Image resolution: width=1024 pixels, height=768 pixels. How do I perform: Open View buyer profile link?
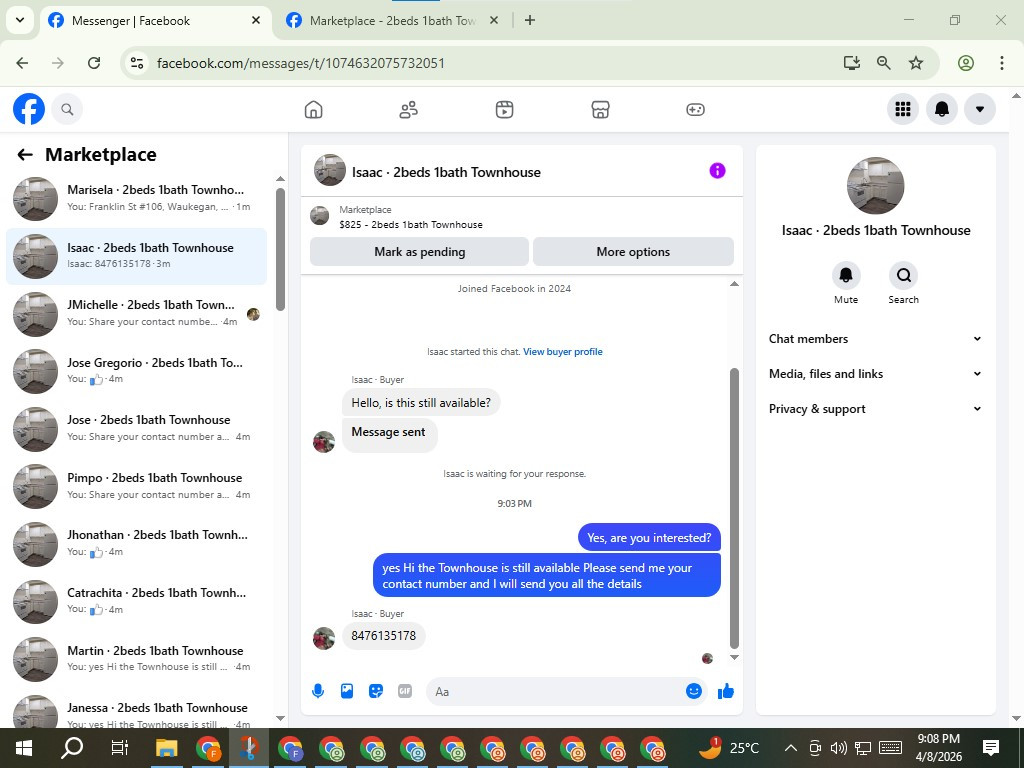pyautogui.click(x=562, y=351)
